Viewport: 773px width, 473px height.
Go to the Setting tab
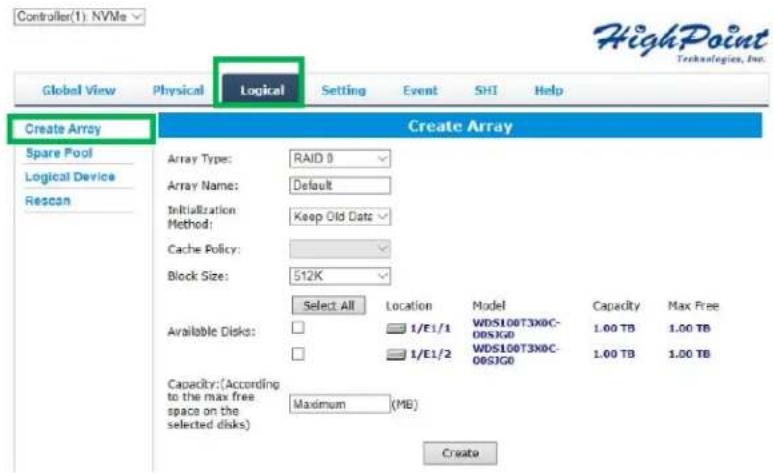click(343, 90)
